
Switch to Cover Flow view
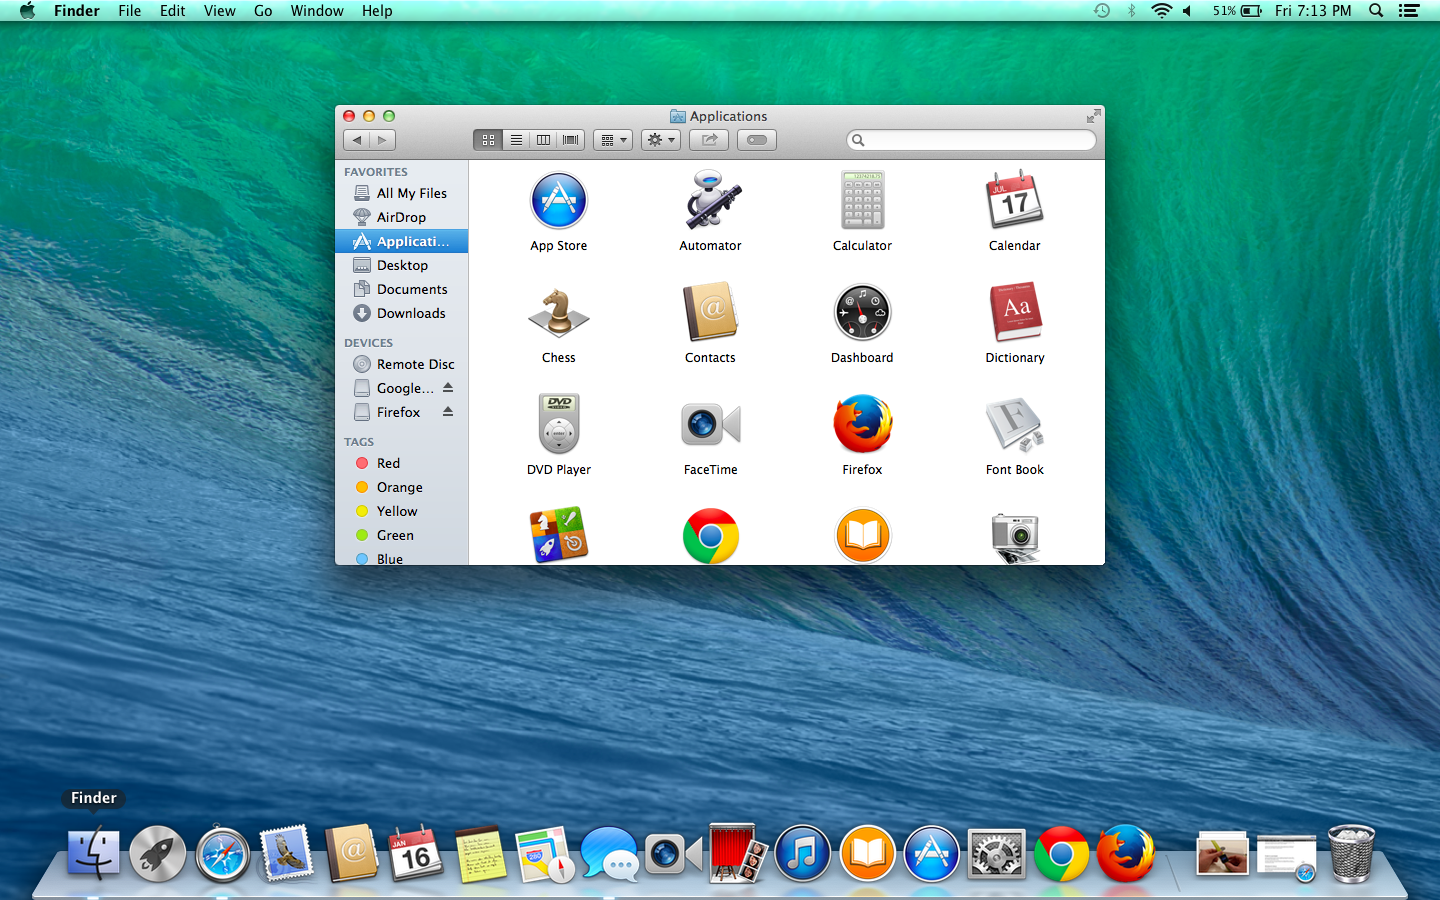click(x=571, y=140)
